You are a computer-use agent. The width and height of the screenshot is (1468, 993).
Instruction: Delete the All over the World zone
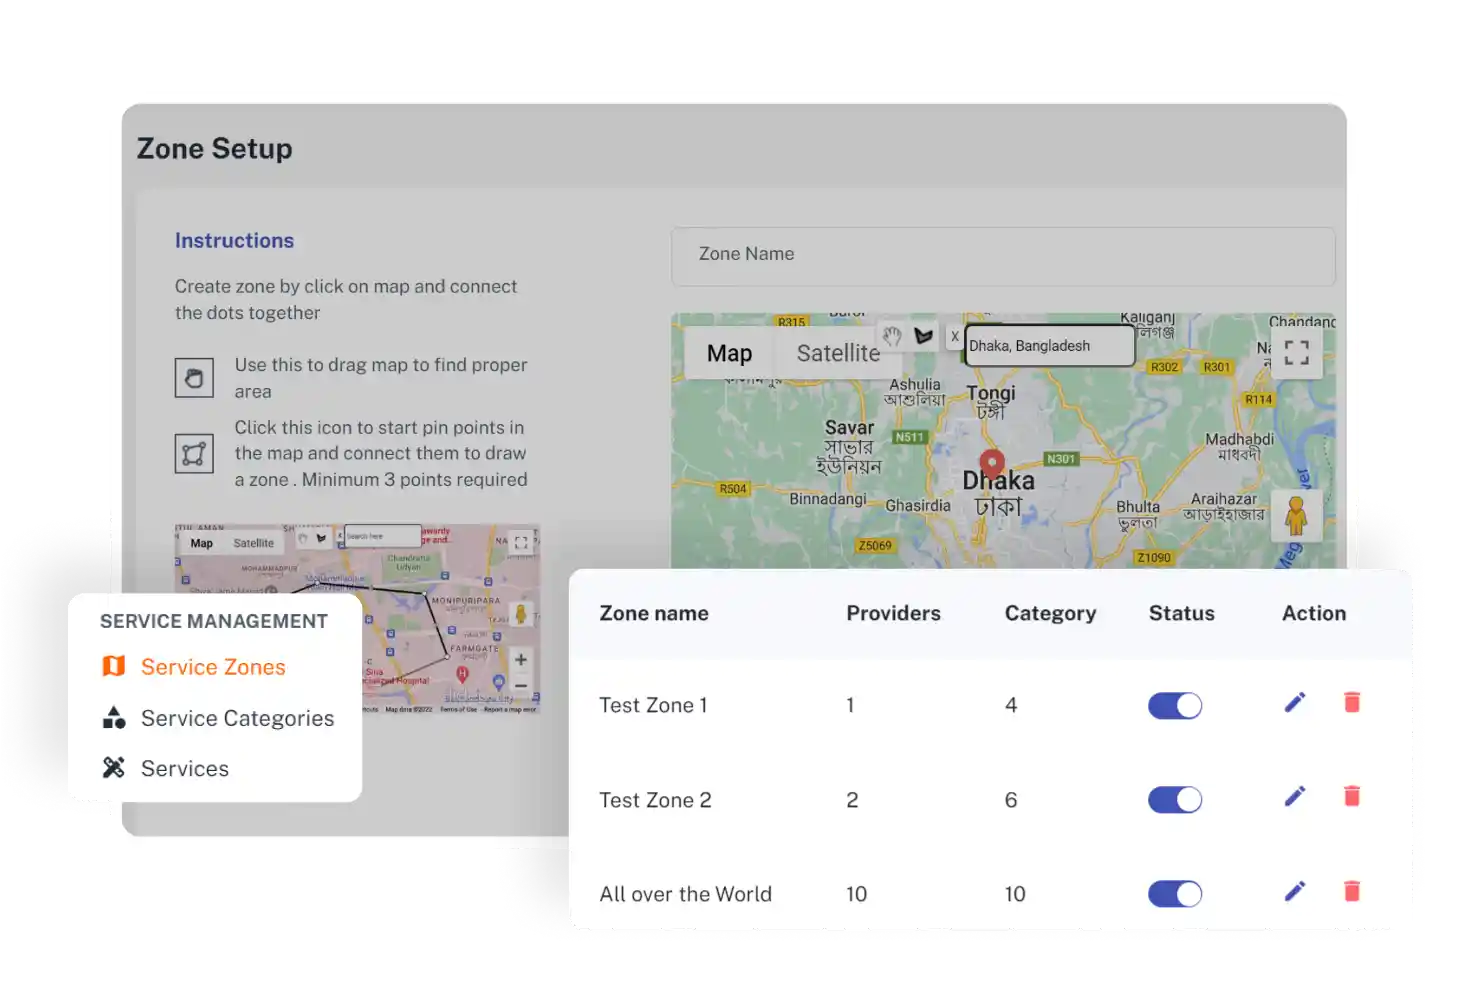(1352, 890)
